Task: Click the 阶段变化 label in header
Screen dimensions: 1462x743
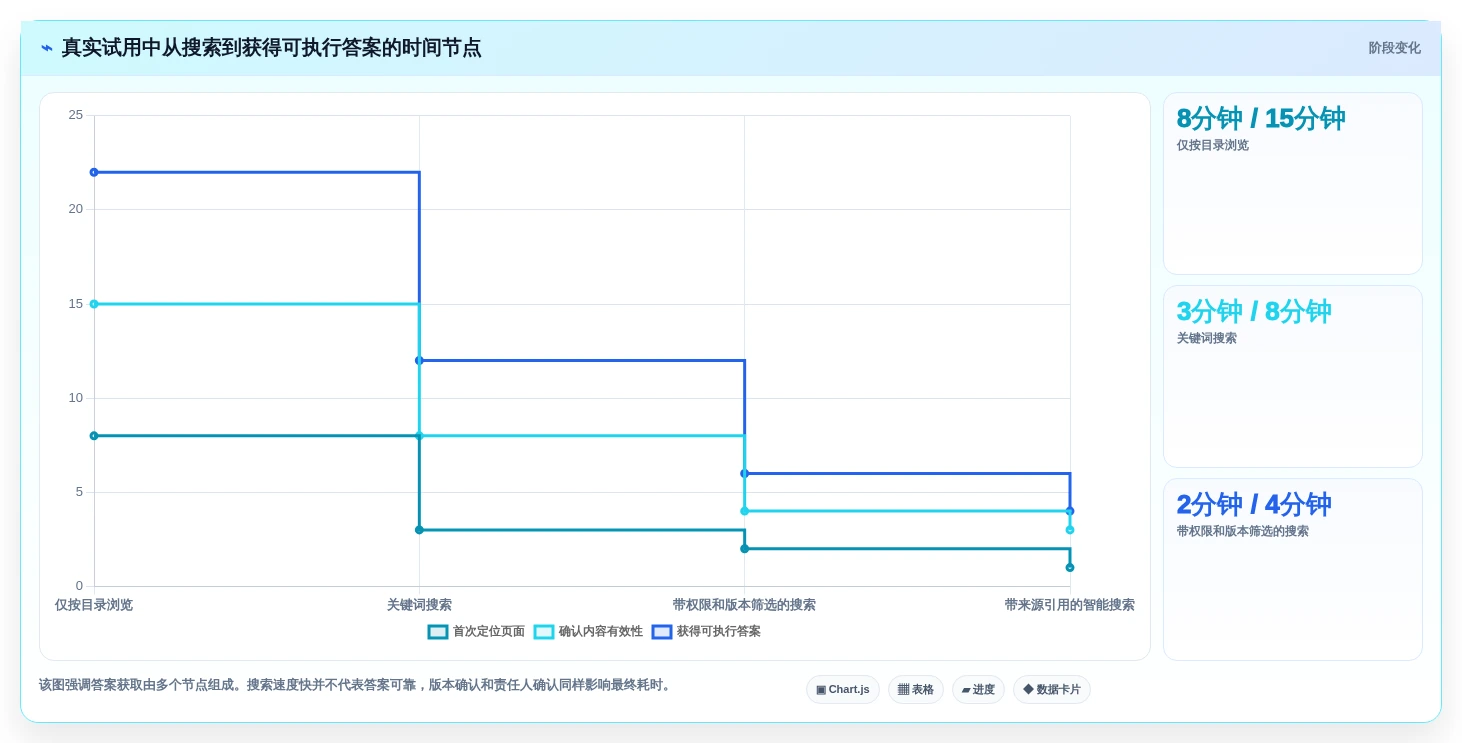Action: click(1394, 48)
